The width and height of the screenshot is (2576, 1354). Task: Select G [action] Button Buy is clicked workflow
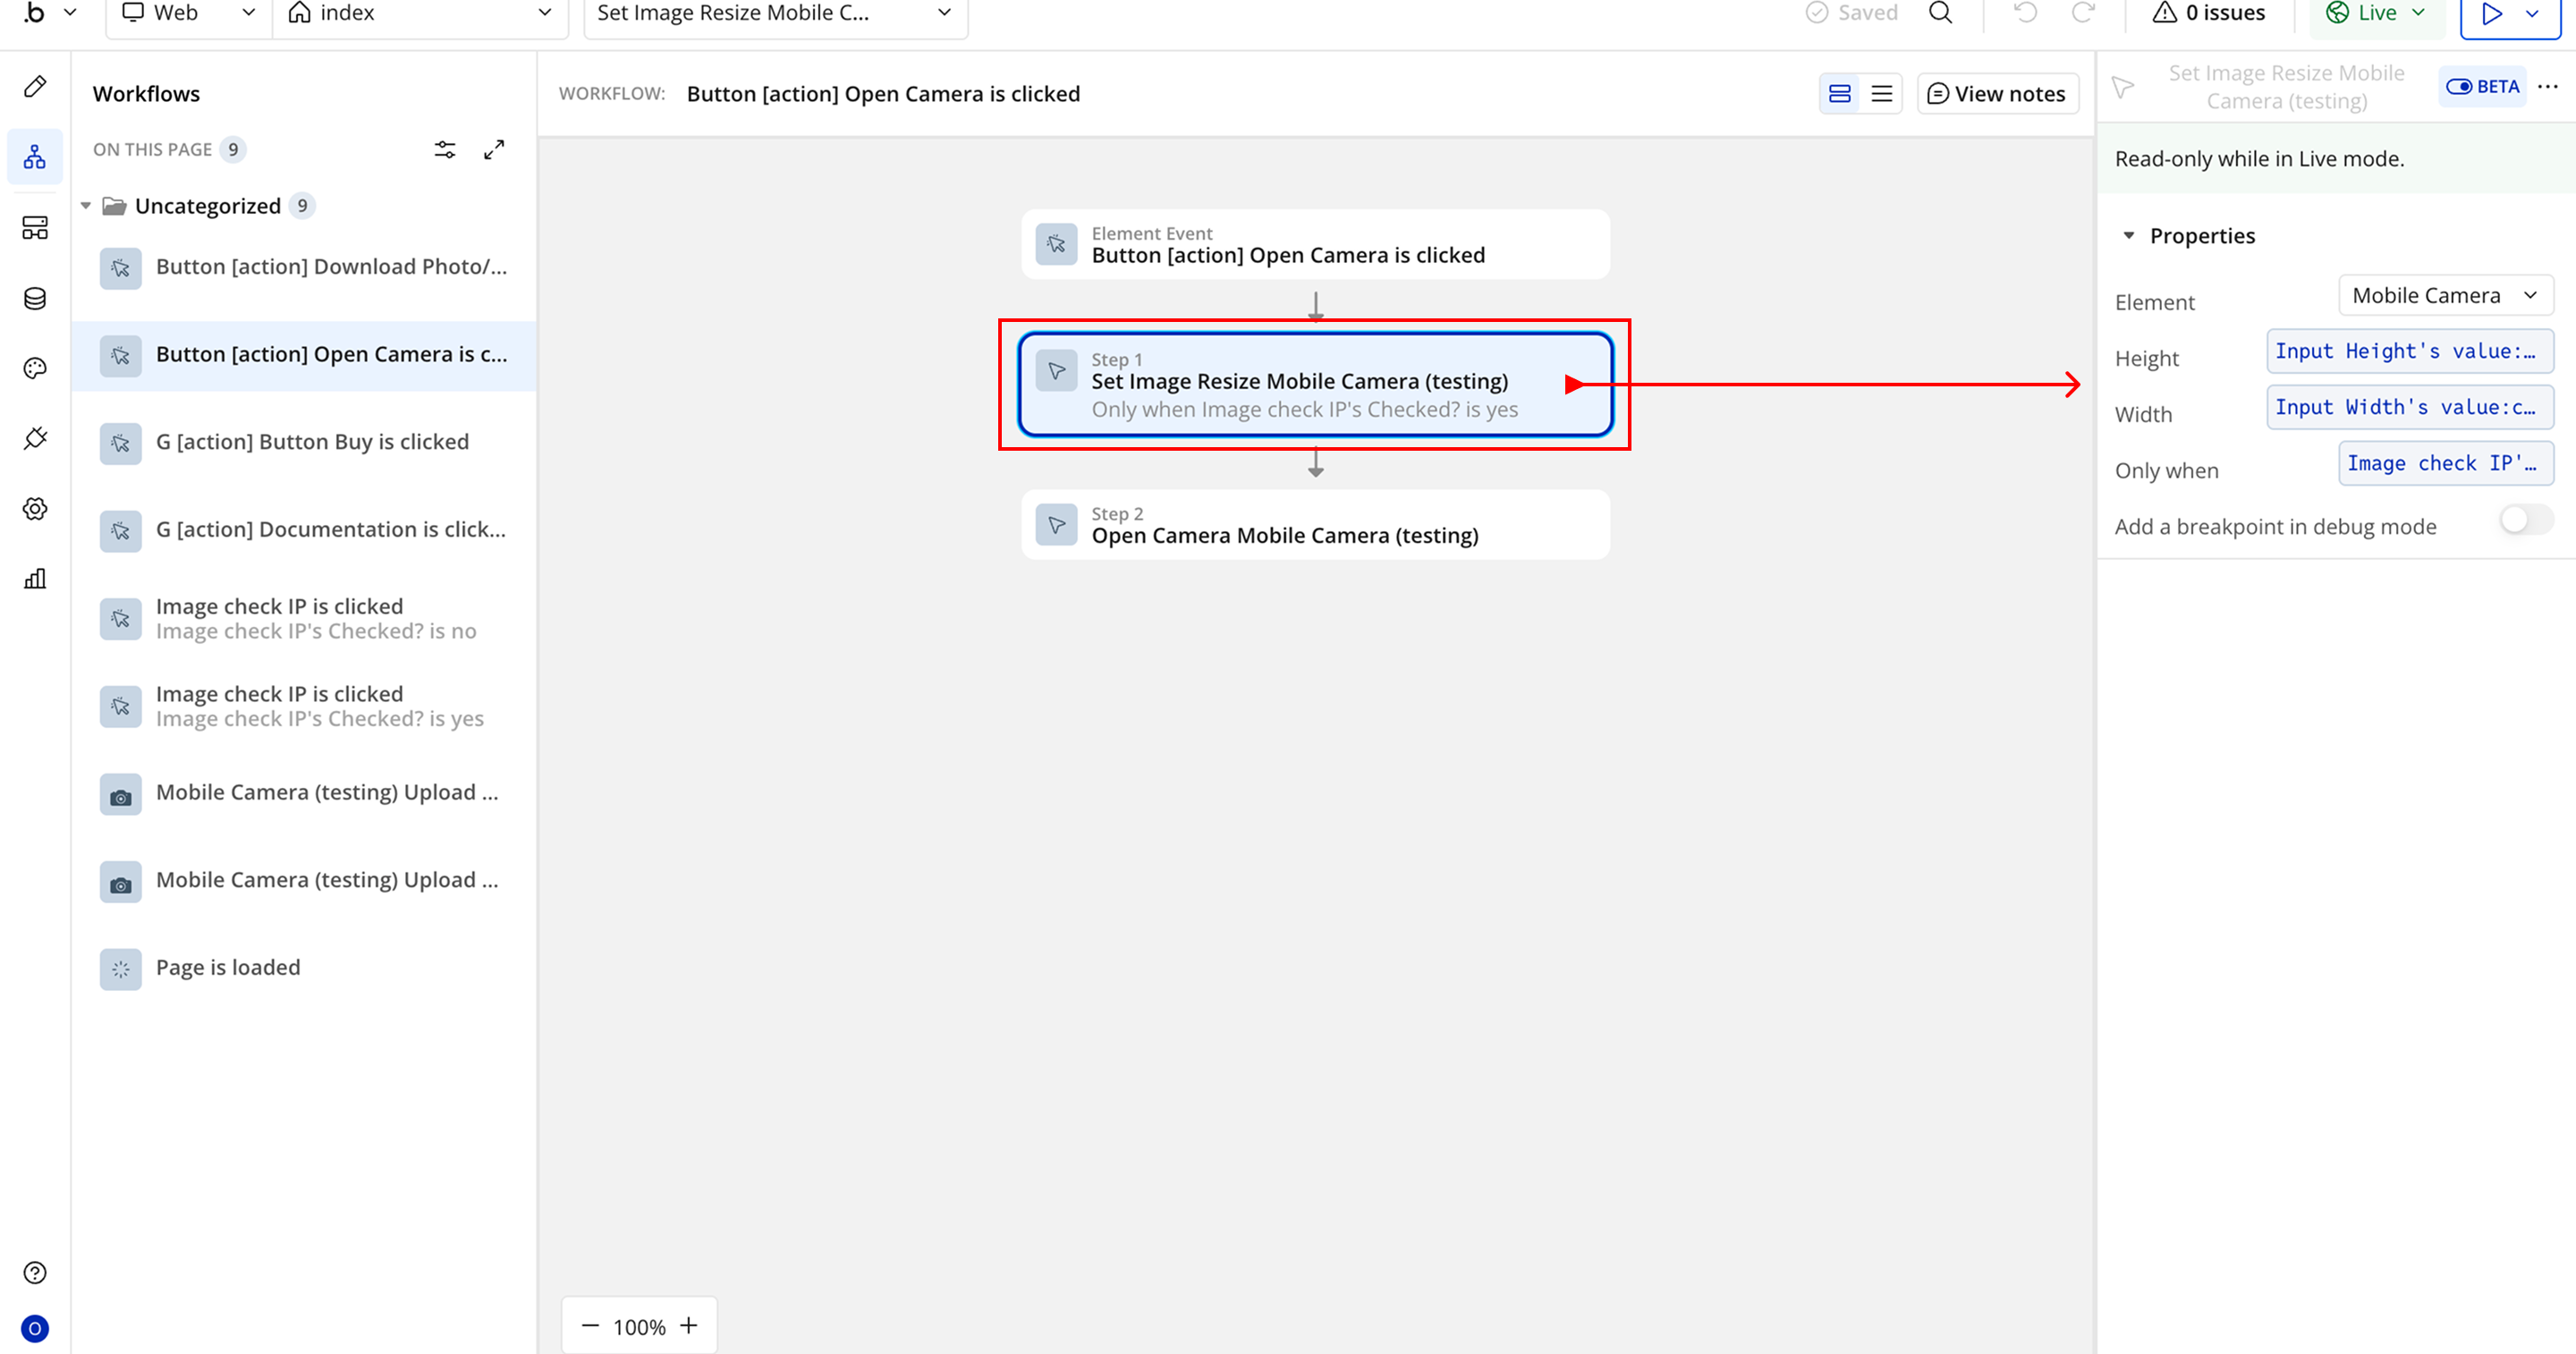click(312, 442)
